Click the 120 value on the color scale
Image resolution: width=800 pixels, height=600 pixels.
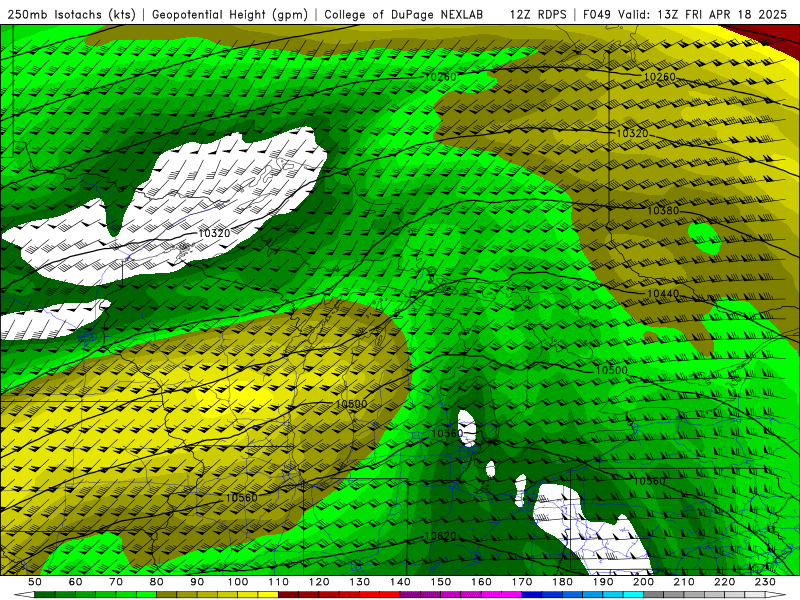point(319,582)
